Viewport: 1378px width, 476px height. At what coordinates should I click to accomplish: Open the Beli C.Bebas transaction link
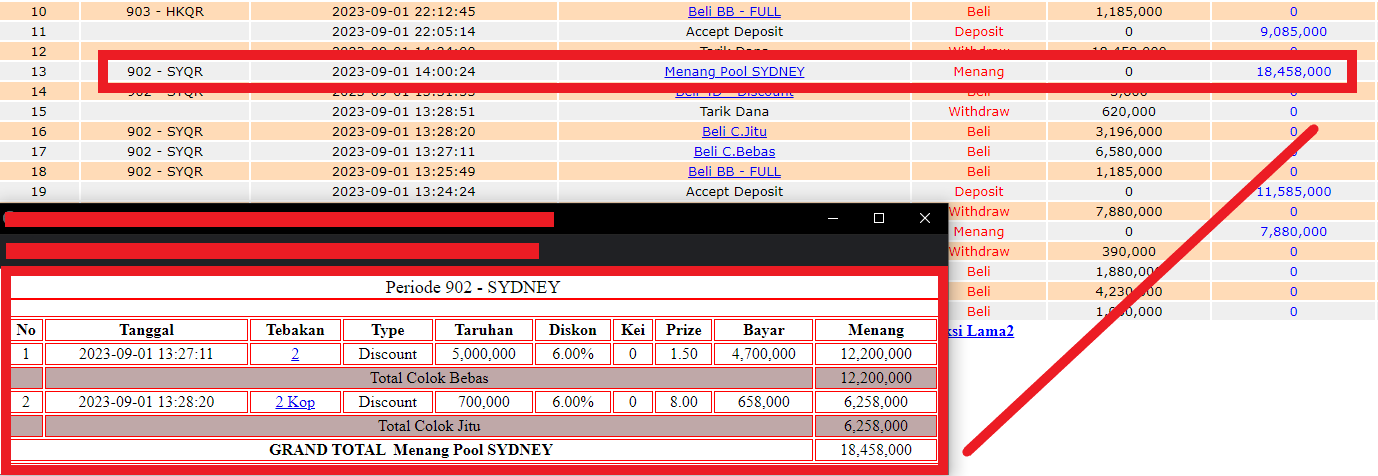[734, 152]
